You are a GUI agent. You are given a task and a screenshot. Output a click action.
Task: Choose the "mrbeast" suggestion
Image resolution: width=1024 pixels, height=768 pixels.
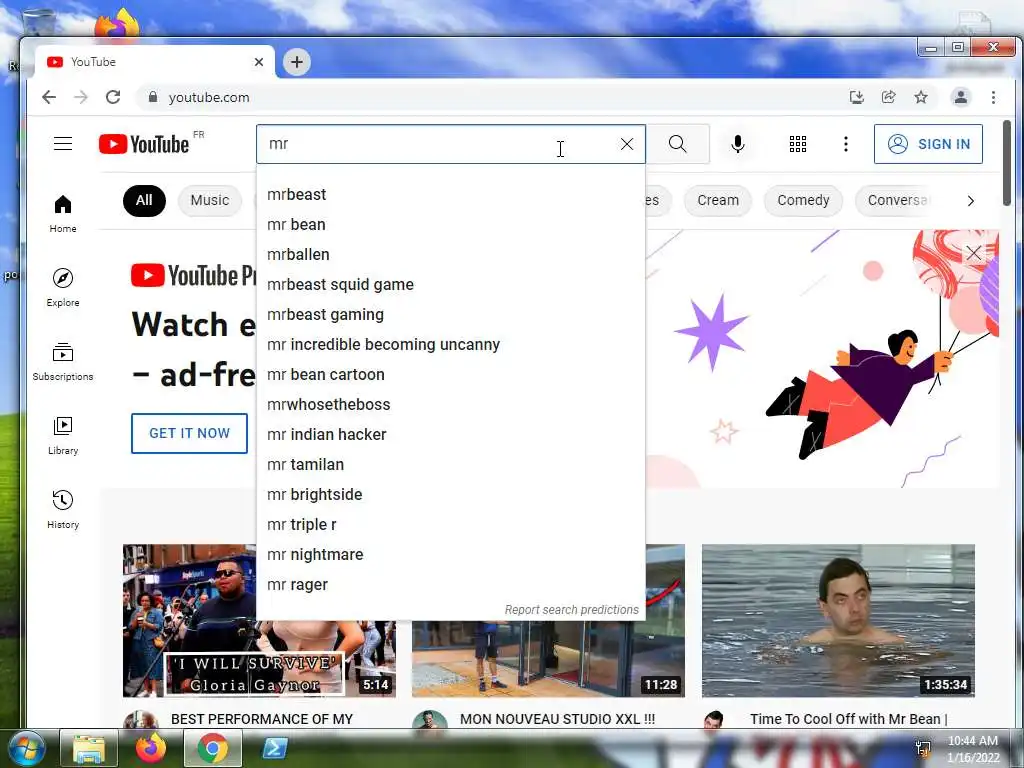[x=451, y=195]
